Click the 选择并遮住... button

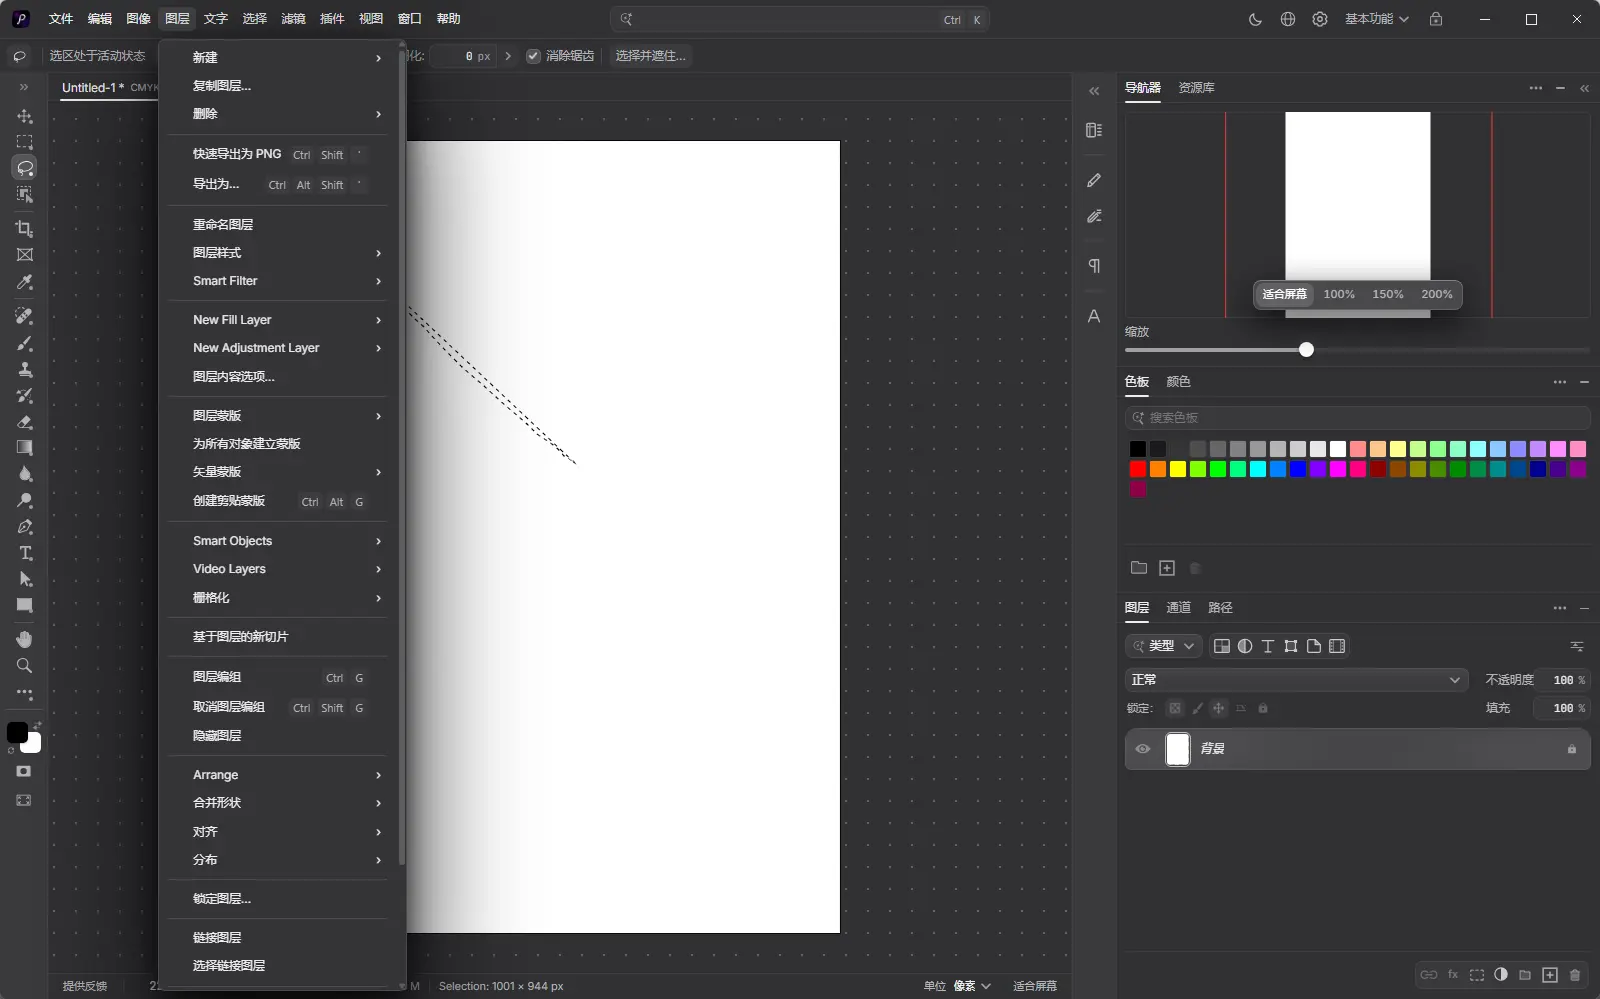pyautogui.click(x=650, y=56)
